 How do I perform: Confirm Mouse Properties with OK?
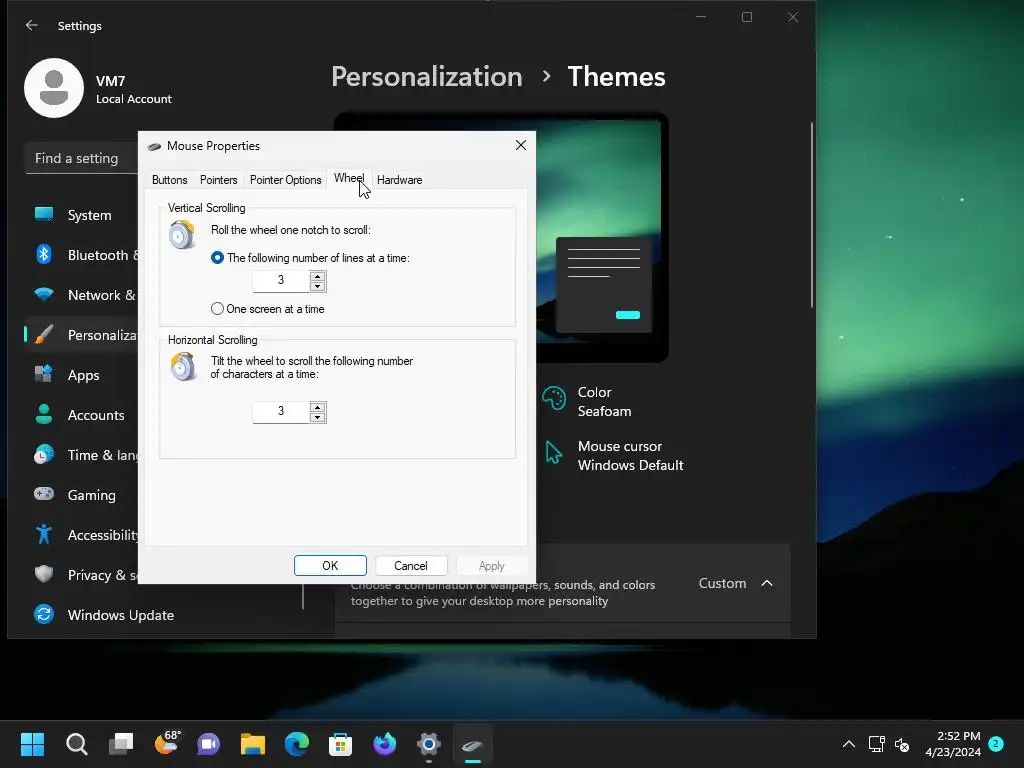click(330, 566)
